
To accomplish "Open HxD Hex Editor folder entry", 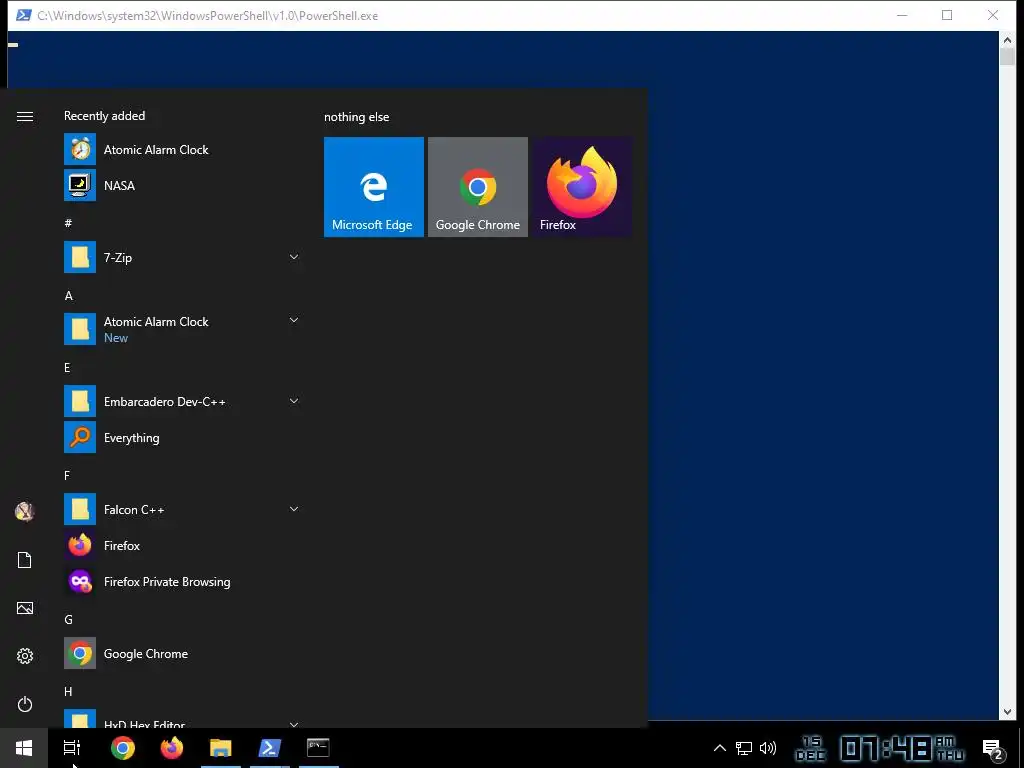I will click(182, 718).
